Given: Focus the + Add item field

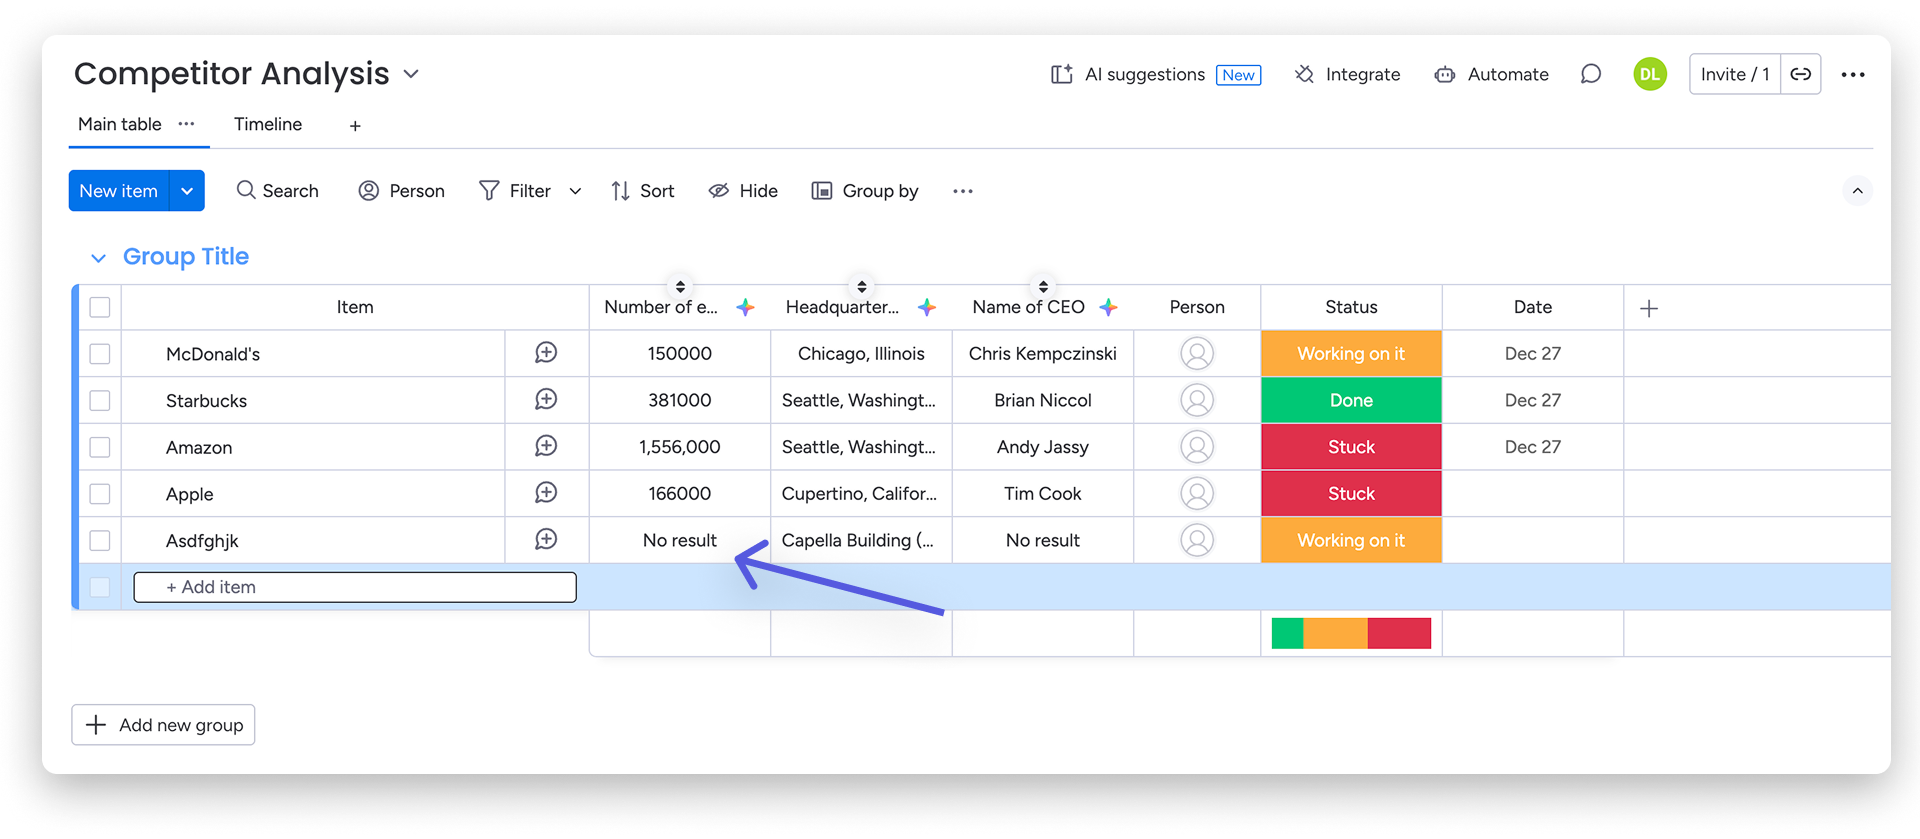Looking at the screenshot, I should [x=355, y=587].
